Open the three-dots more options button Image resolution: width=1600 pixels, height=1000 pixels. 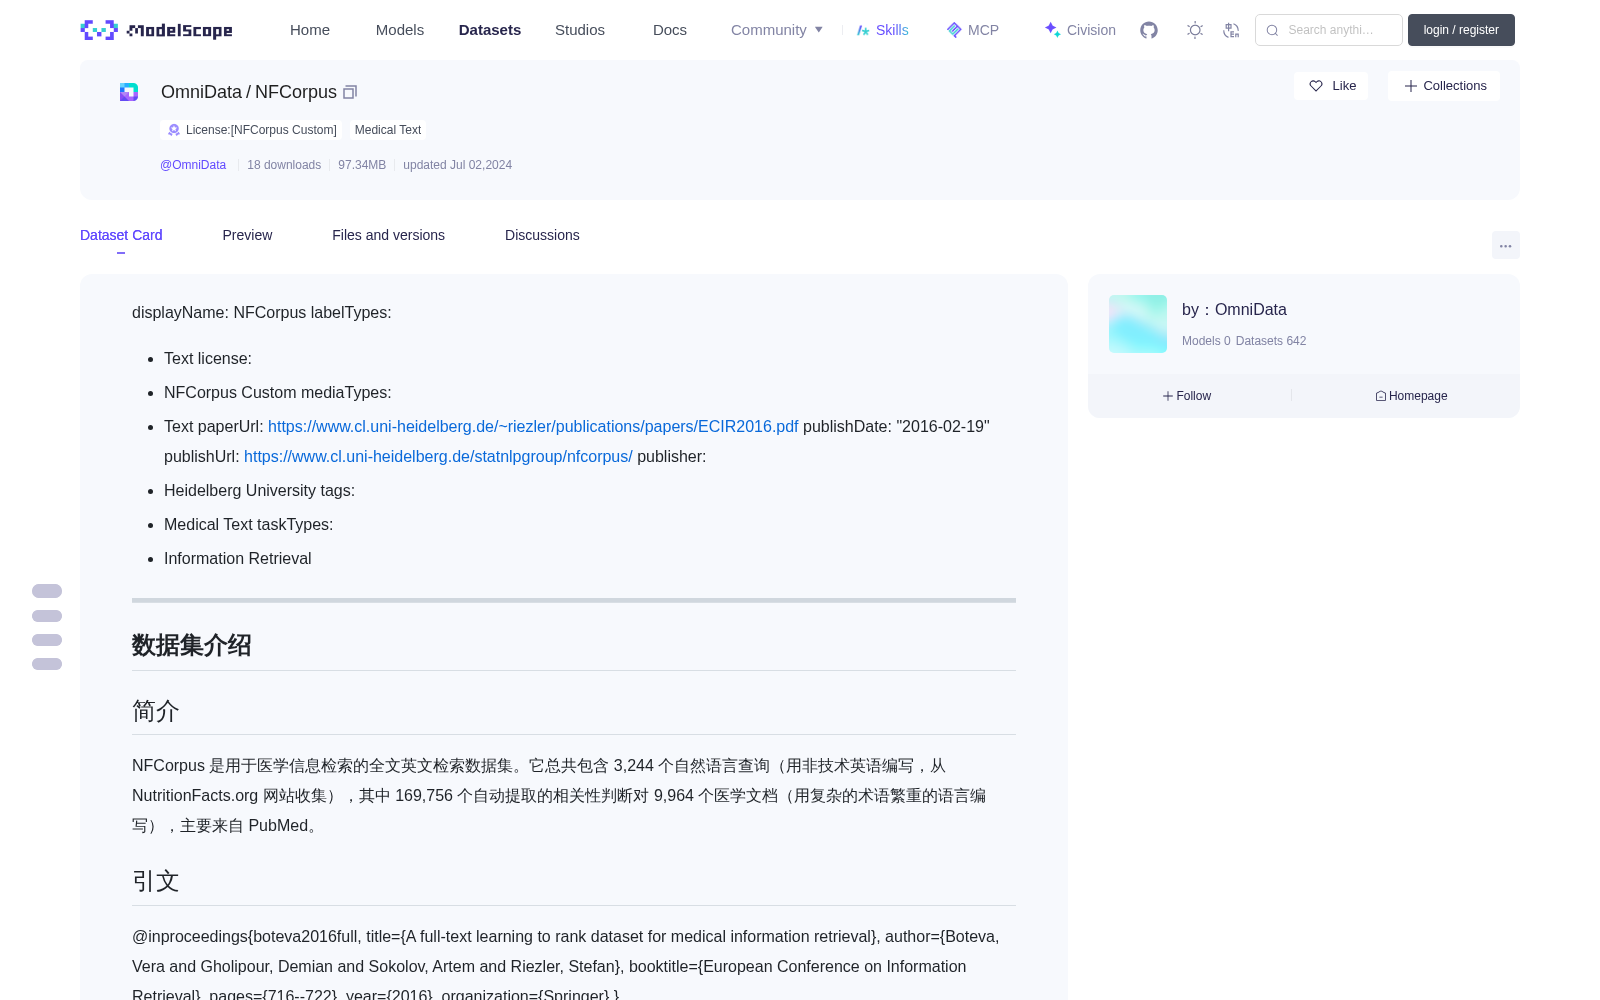click(1505, 245)
